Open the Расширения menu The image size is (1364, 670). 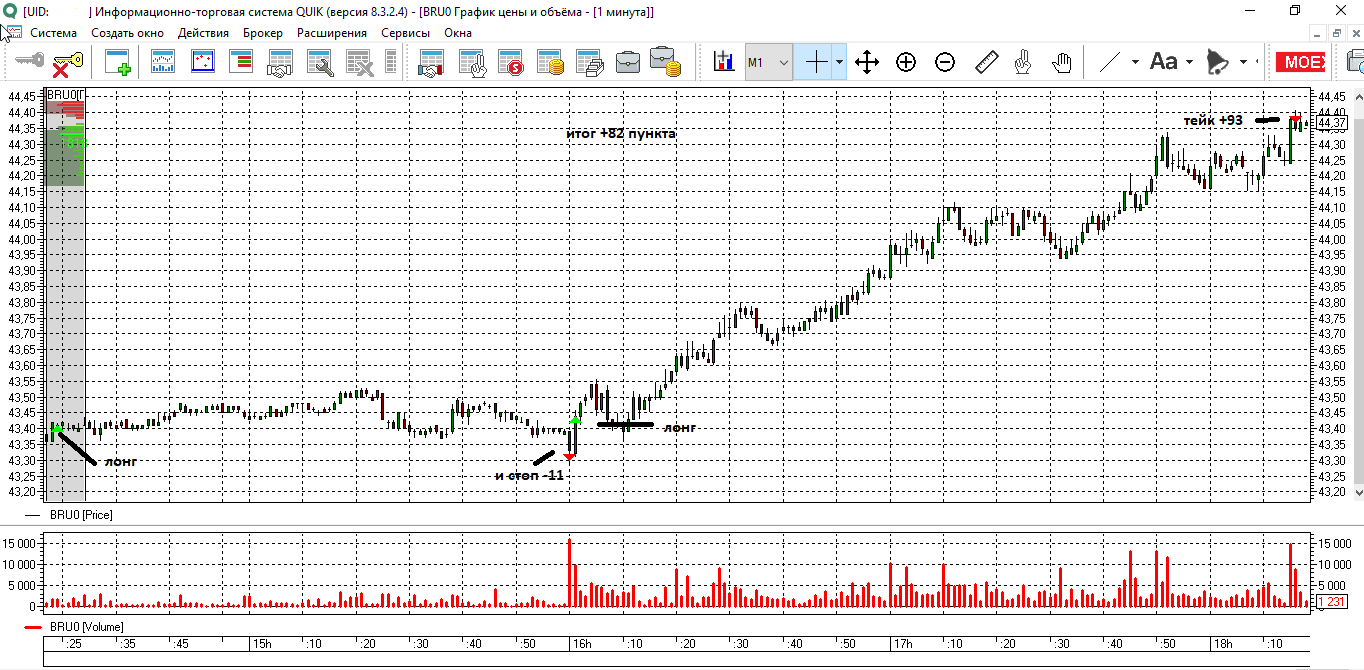332,33
